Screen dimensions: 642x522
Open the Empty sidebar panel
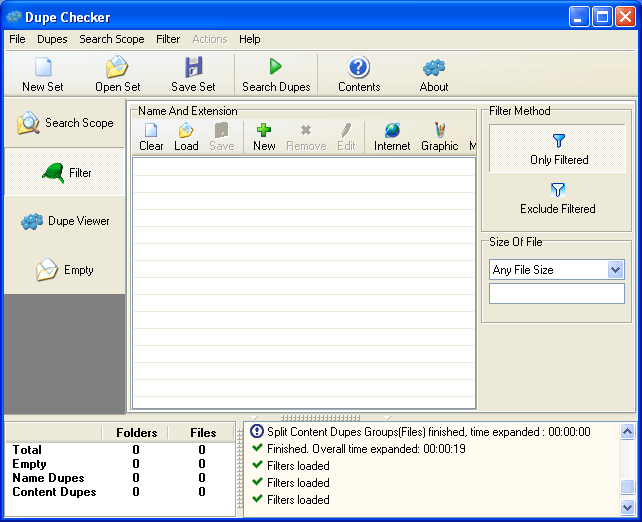coord(65,270)
